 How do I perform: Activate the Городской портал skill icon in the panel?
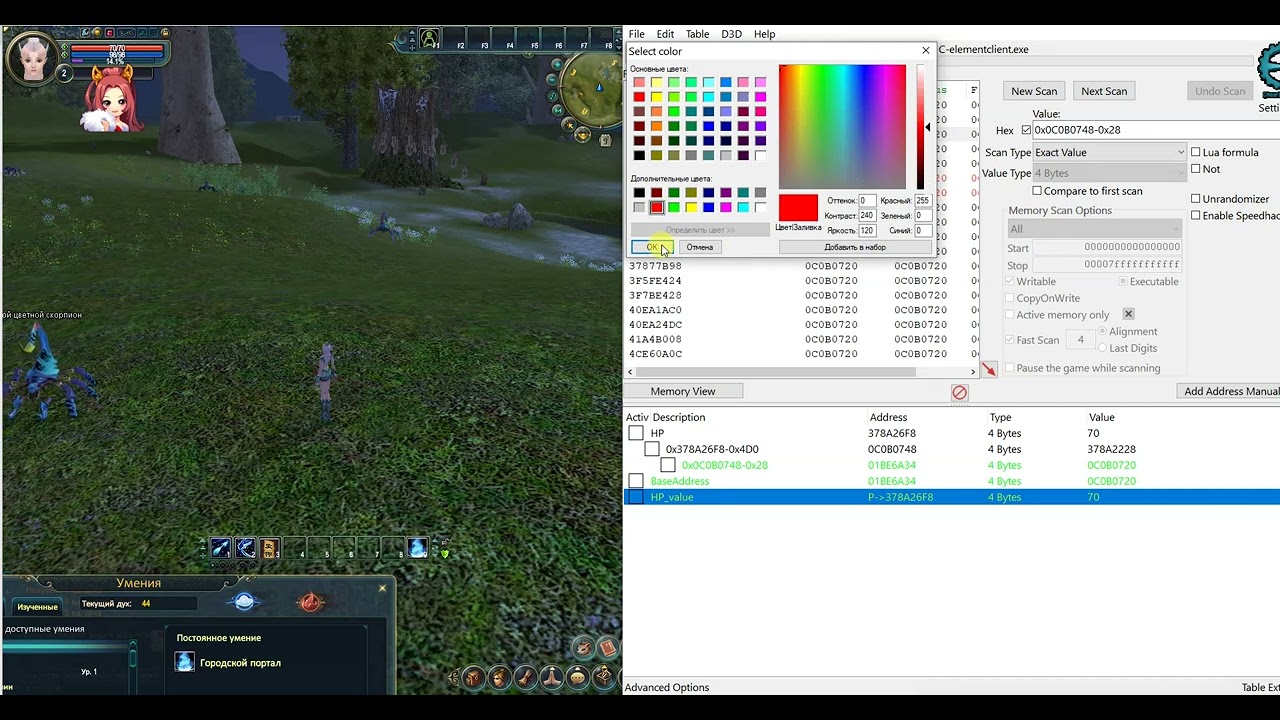(x=185, y=662)
